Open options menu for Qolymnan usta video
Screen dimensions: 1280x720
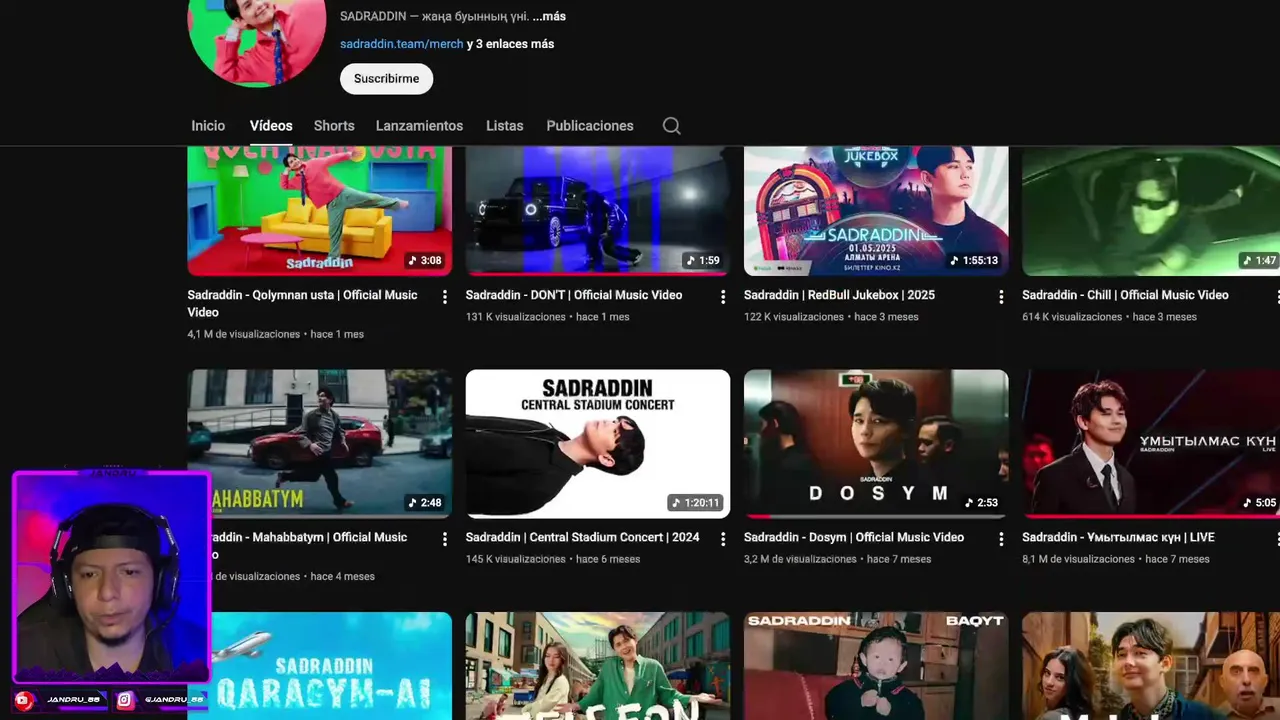[x=445, y=297]
